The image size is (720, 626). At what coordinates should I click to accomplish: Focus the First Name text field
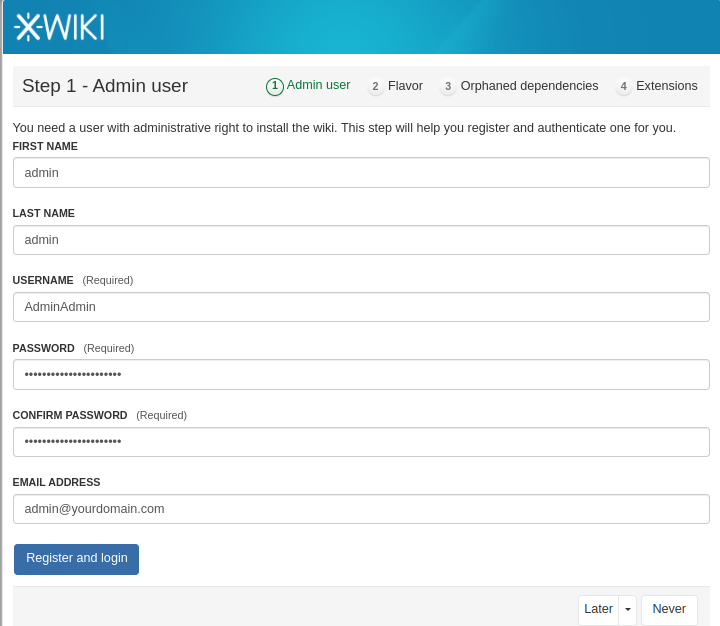(x=361, y=172)
